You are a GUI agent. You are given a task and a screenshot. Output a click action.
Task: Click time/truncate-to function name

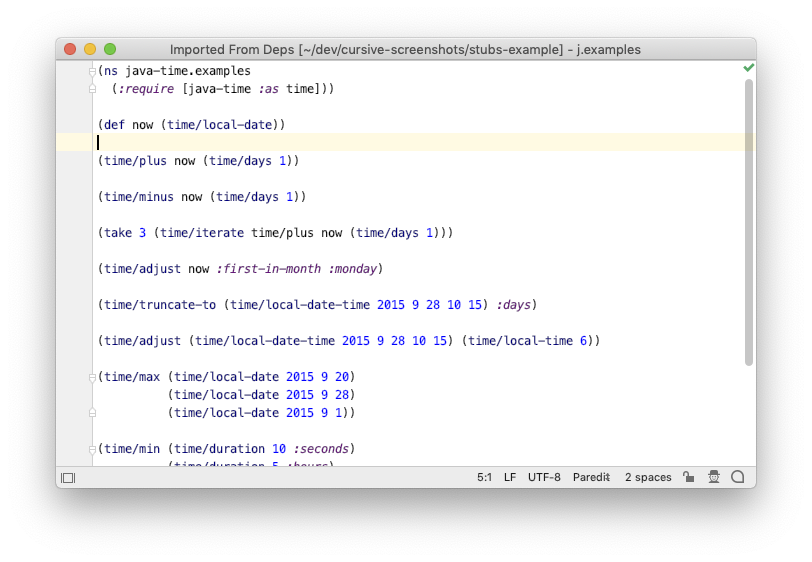point(160,305)
